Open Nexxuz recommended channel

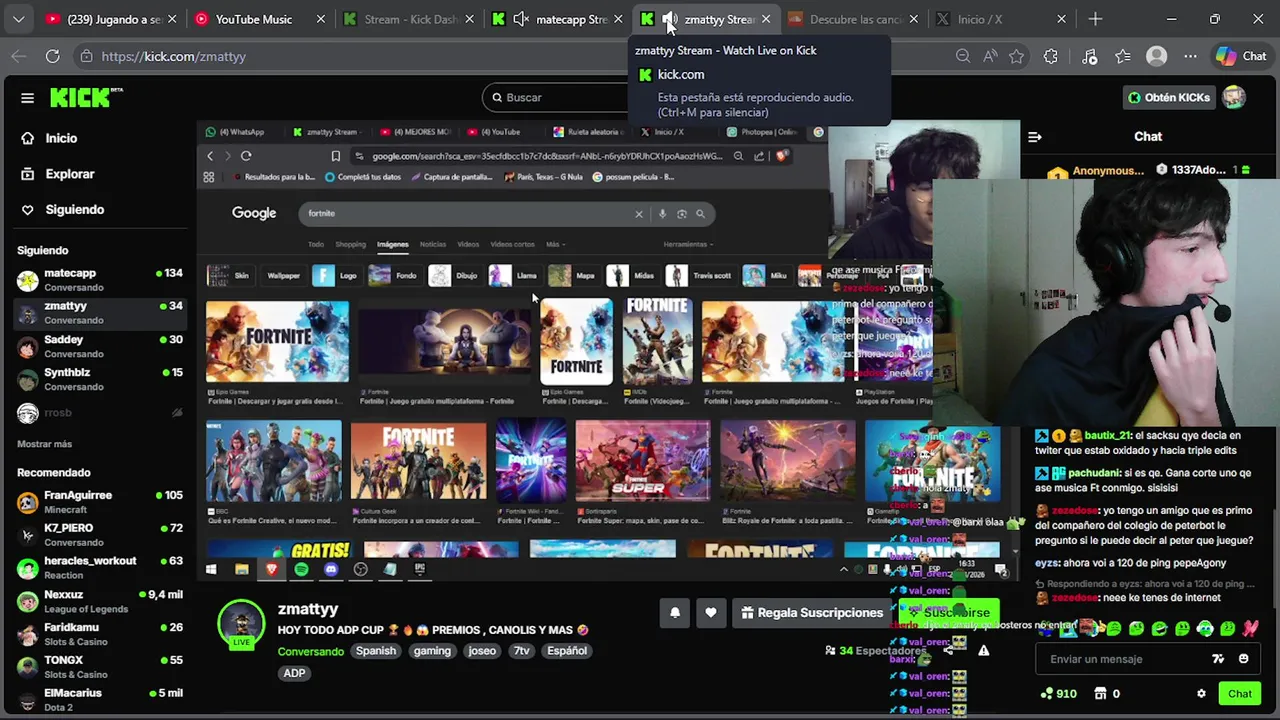point(100,601)
